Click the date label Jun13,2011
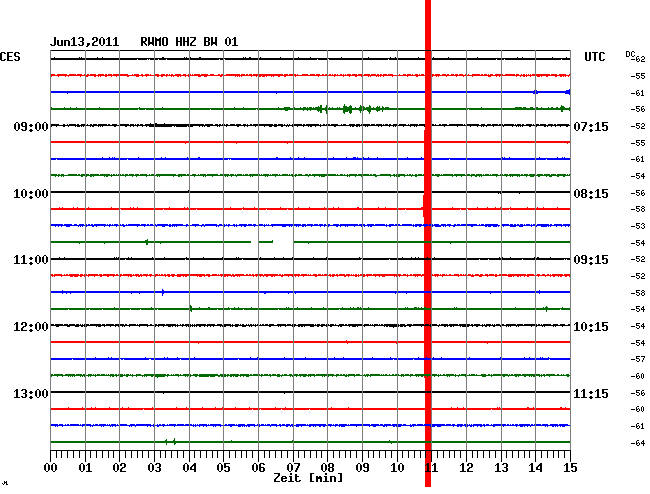 85,42
